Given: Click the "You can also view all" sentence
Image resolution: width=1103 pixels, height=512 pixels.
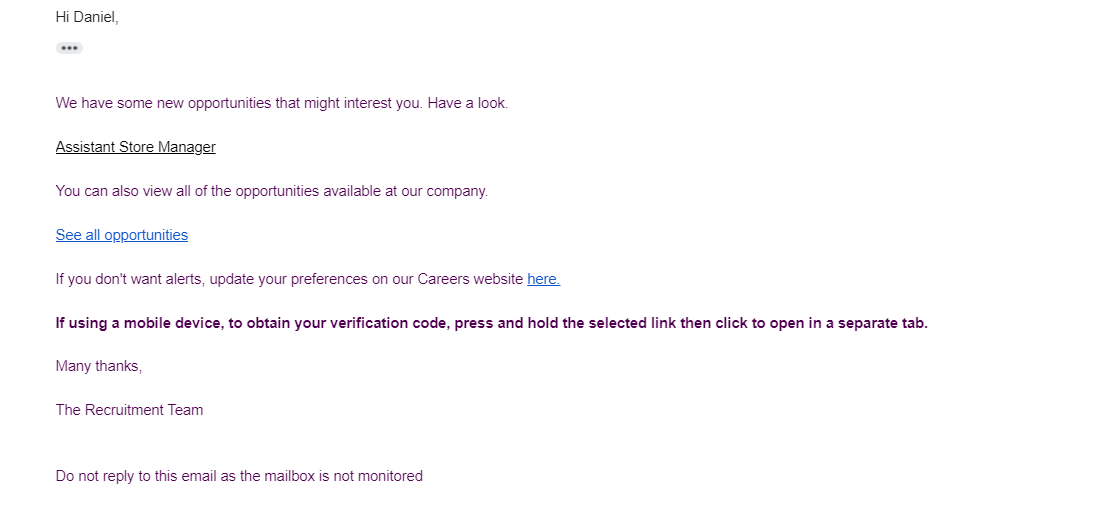Looking at the screenshot, I should click(272, 191).
